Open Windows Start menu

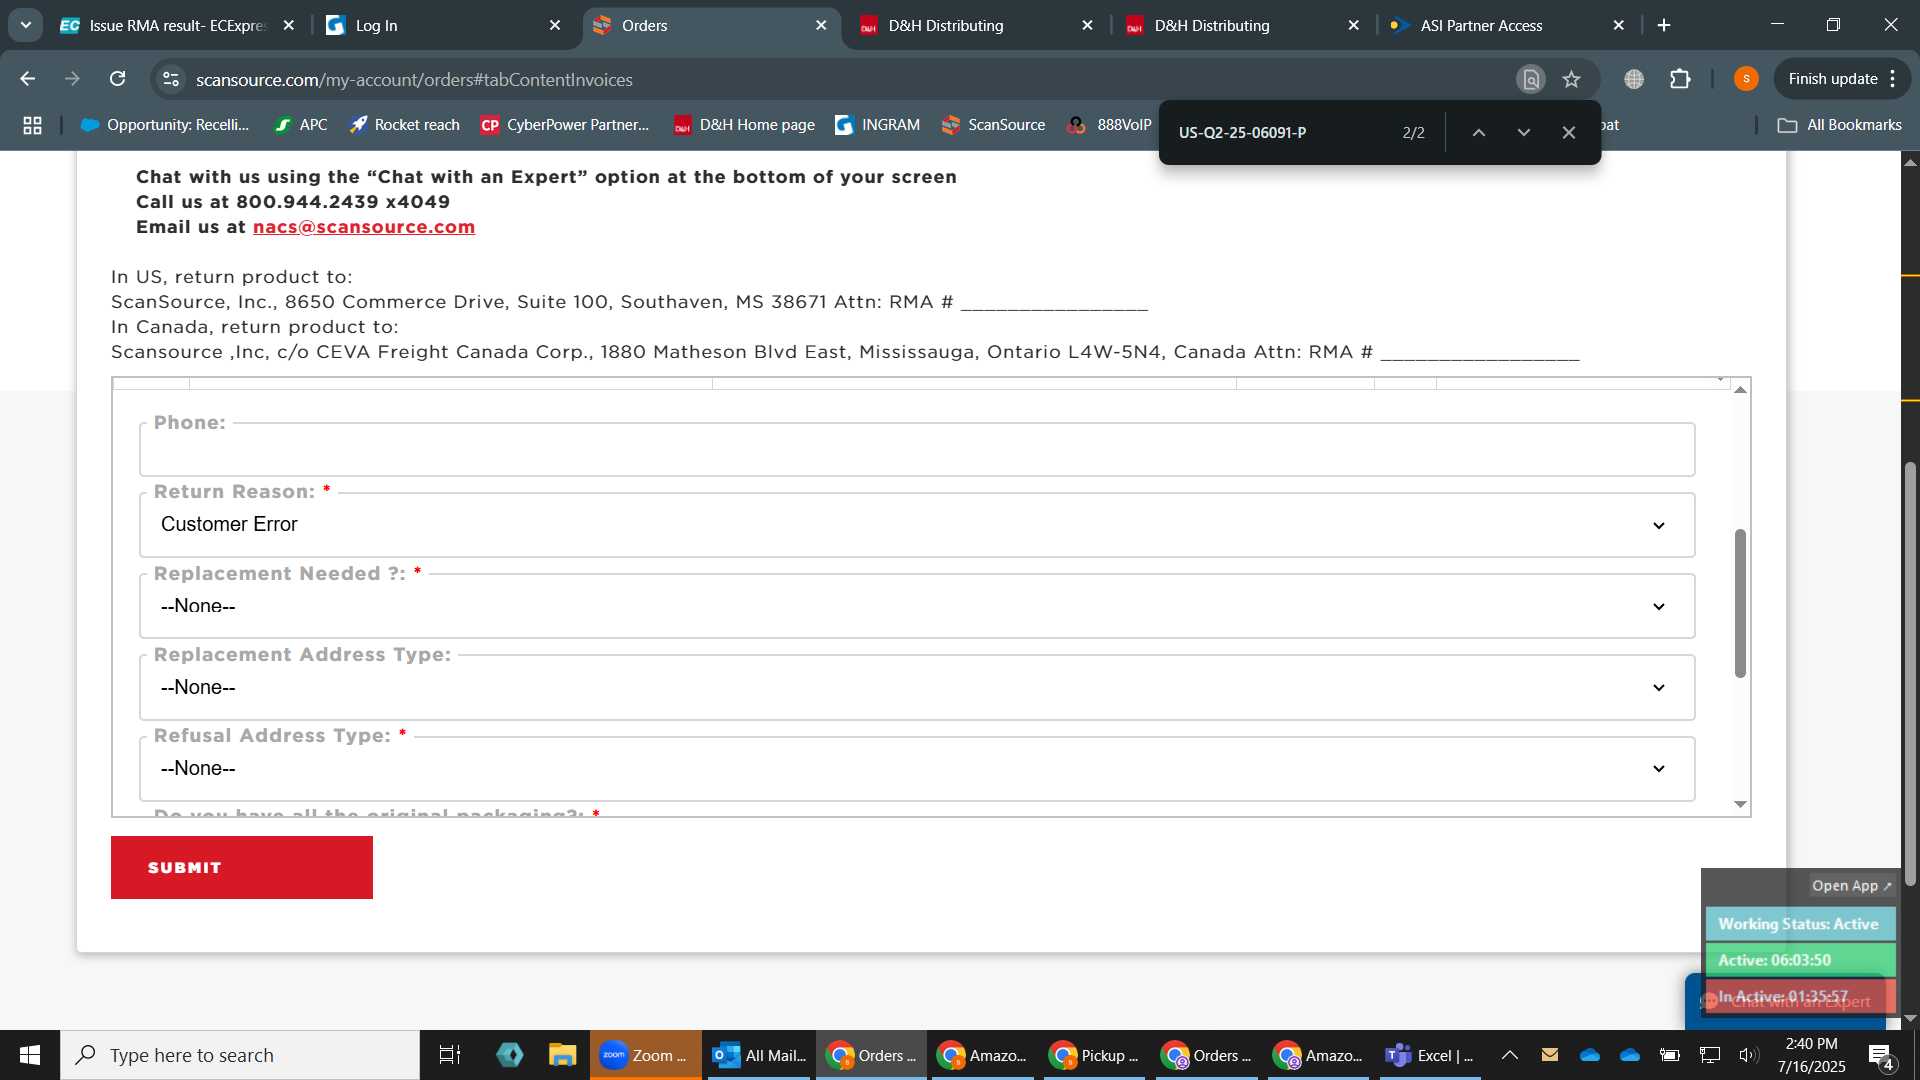tap(30, 1055)
